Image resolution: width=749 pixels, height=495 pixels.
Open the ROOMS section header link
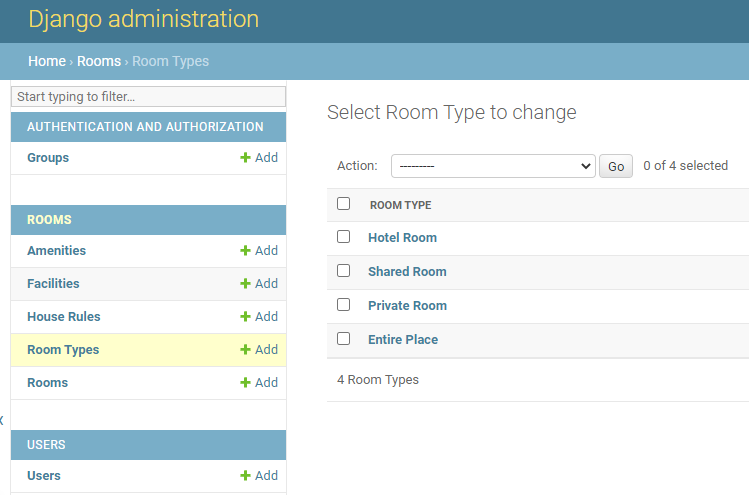(x=49, y=220)
